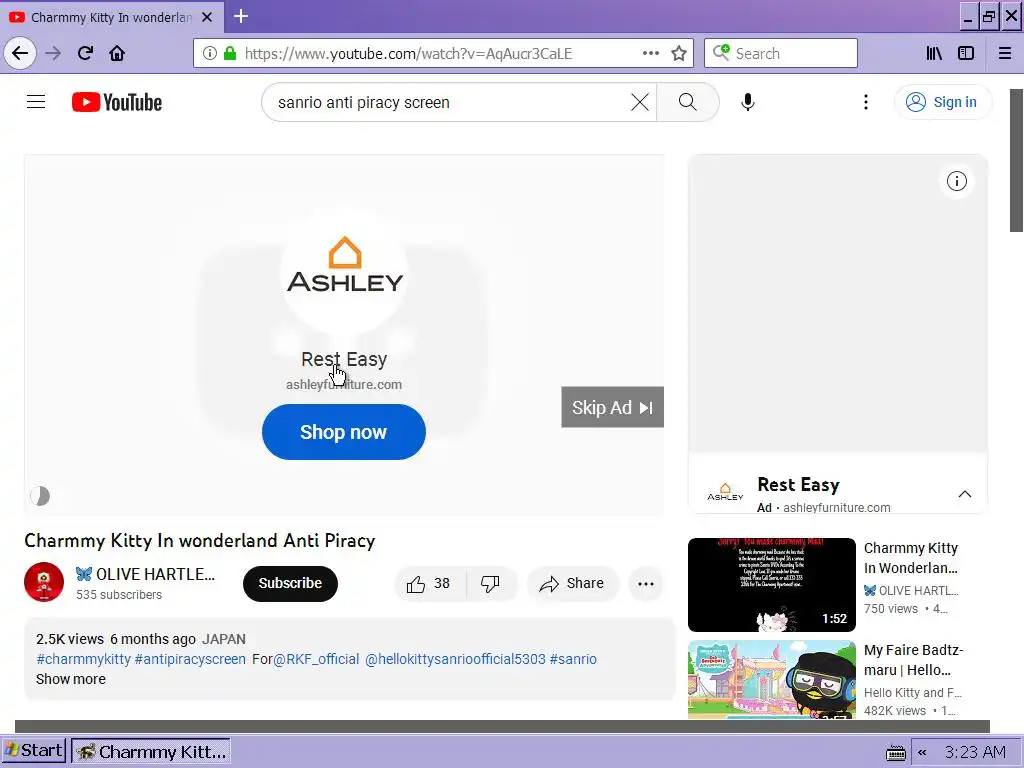Clear the YouTube search query
Viewport: 1024px width, 768px height.
pyautogui.click(x=640, y=102)
